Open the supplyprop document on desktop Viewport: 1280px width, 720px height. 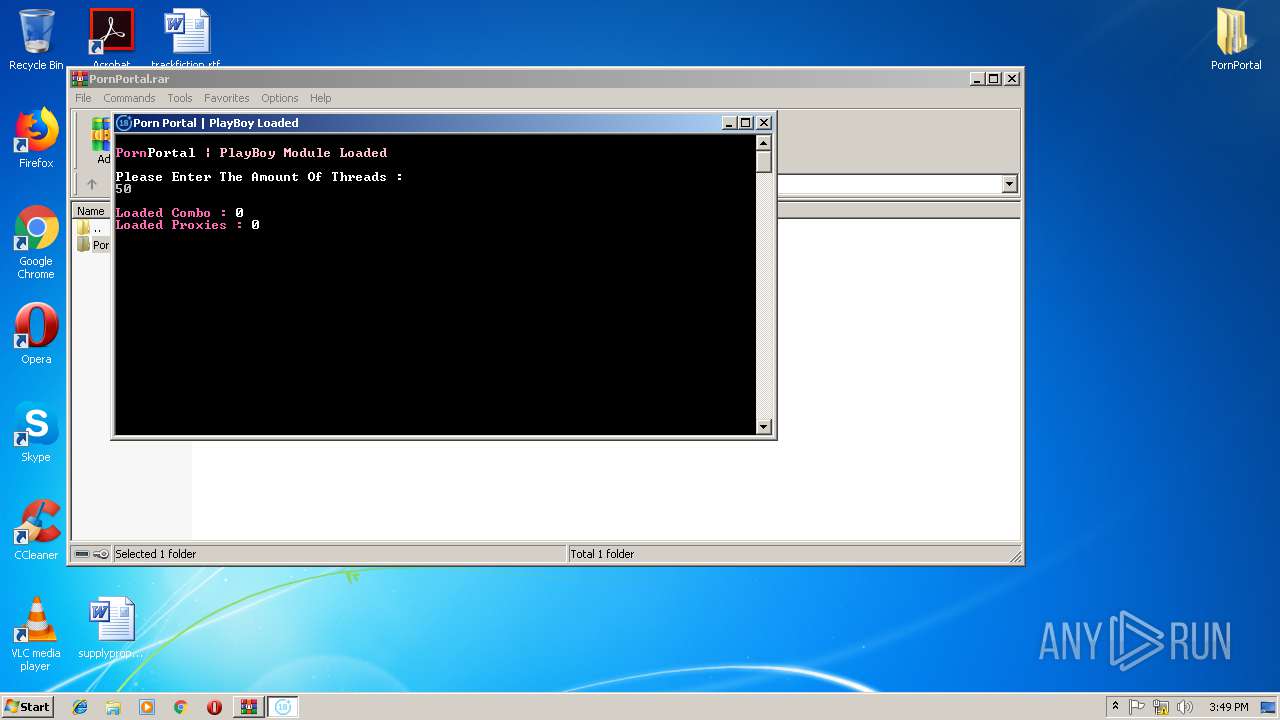tap(111, 628)
